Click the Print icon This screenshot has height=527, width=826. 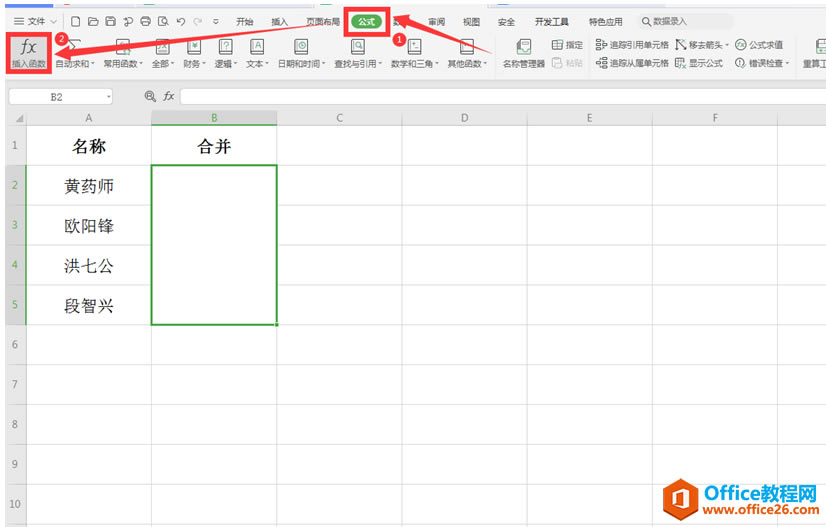click(x=145, y=22)
